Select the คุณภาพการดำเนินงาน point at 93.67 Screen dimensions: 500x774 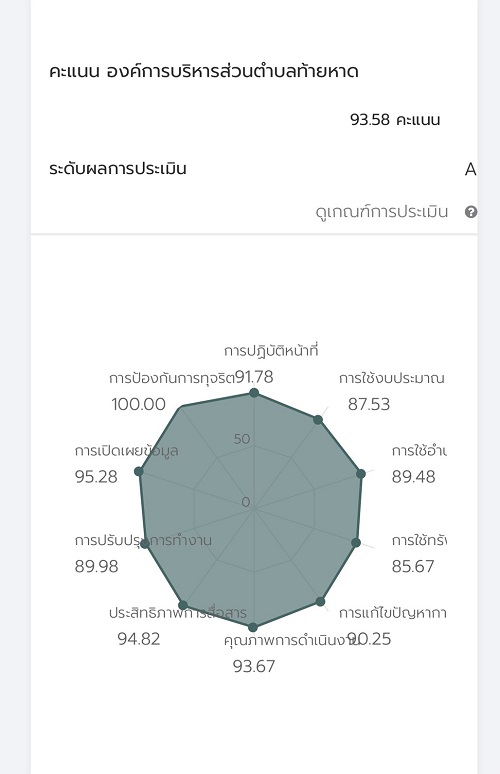coord(253,627)
